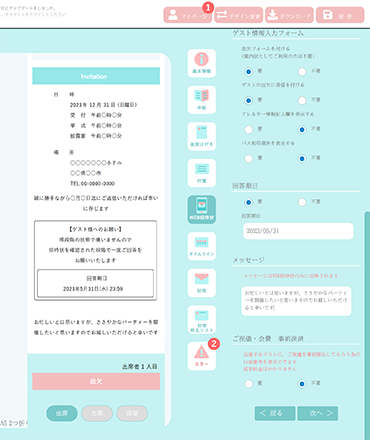370x440 pixels.
Task: Go back with the 戻る button
Action: [275, 413]
